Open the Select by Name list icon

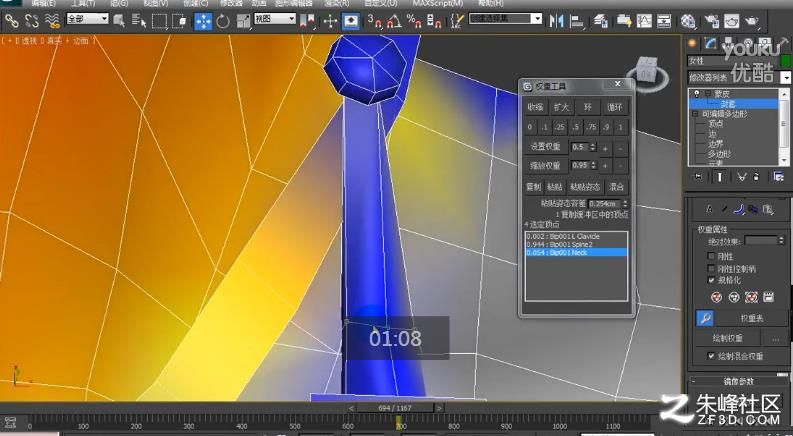139,21
